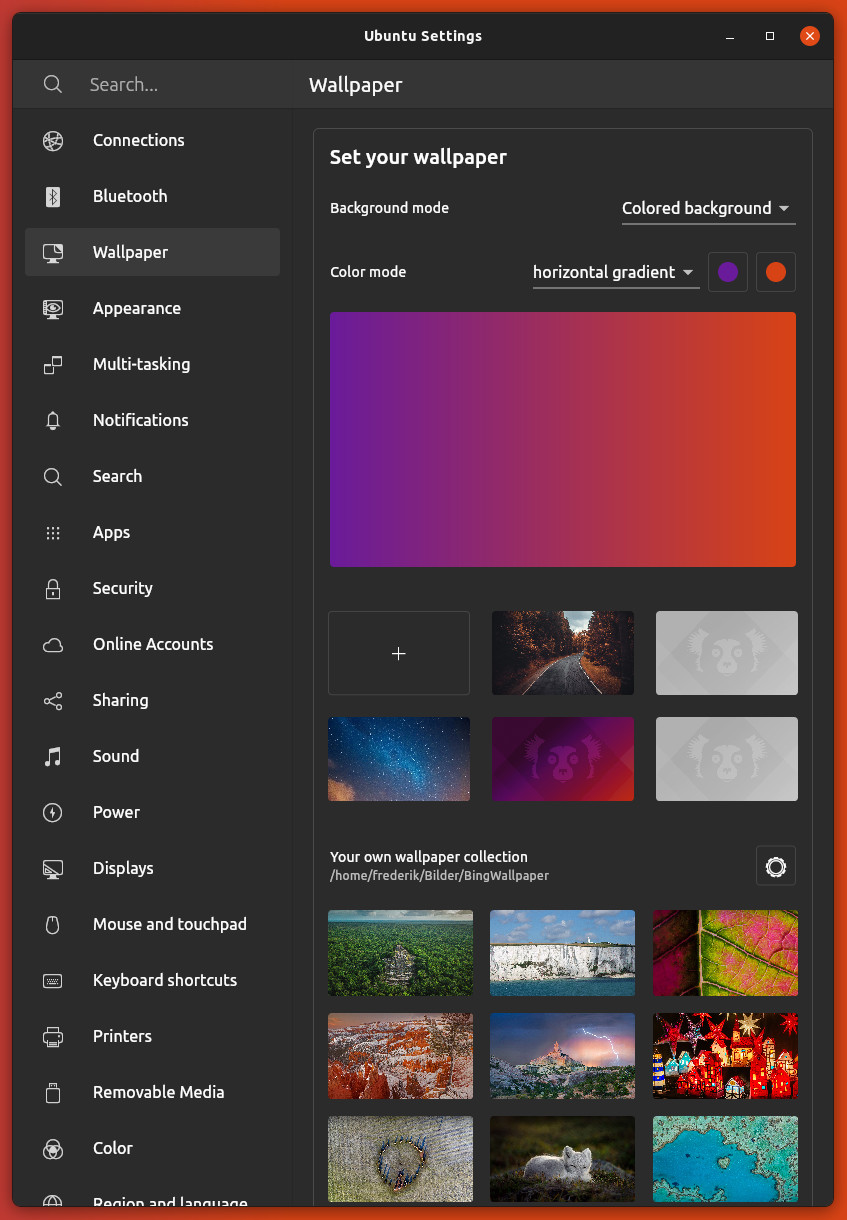847x1220 pixels.
Task: Choose the autumn forest road wallpaper thumbnail
Action: tap(562, 653)
